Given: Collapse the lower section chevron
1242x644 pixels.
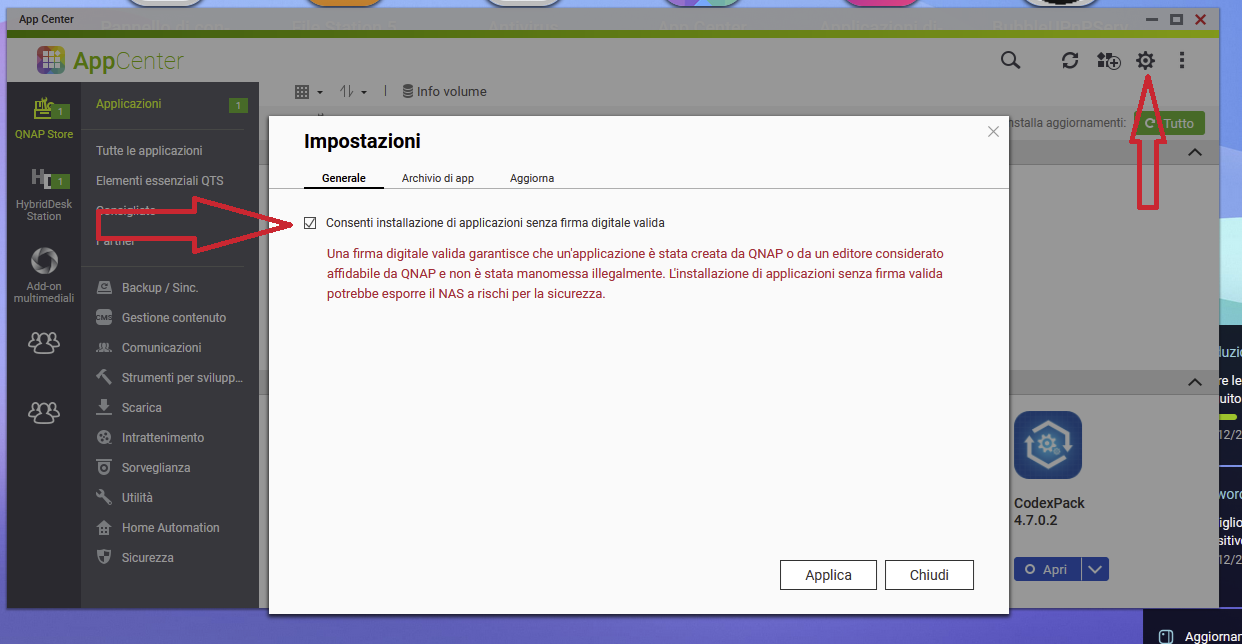Looking at the screenshot, I should pos(1194,383).
